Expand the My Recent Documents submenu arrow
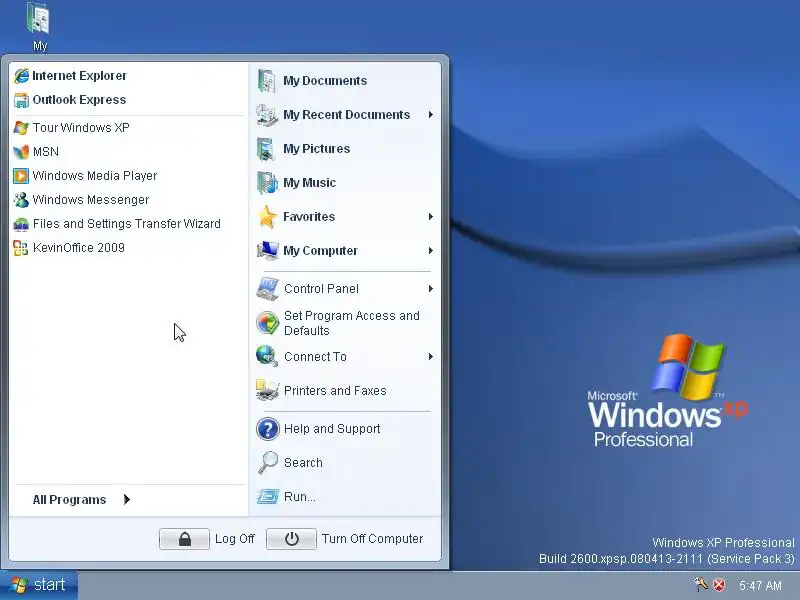 point(431,115)
